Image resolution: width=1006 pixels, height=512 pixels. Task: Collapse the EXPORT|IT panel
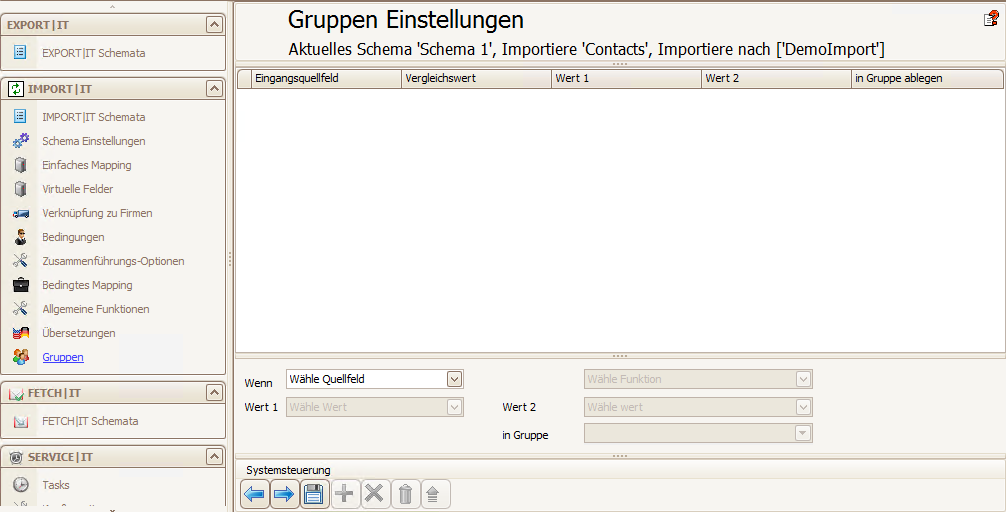[x=214, y=24]
